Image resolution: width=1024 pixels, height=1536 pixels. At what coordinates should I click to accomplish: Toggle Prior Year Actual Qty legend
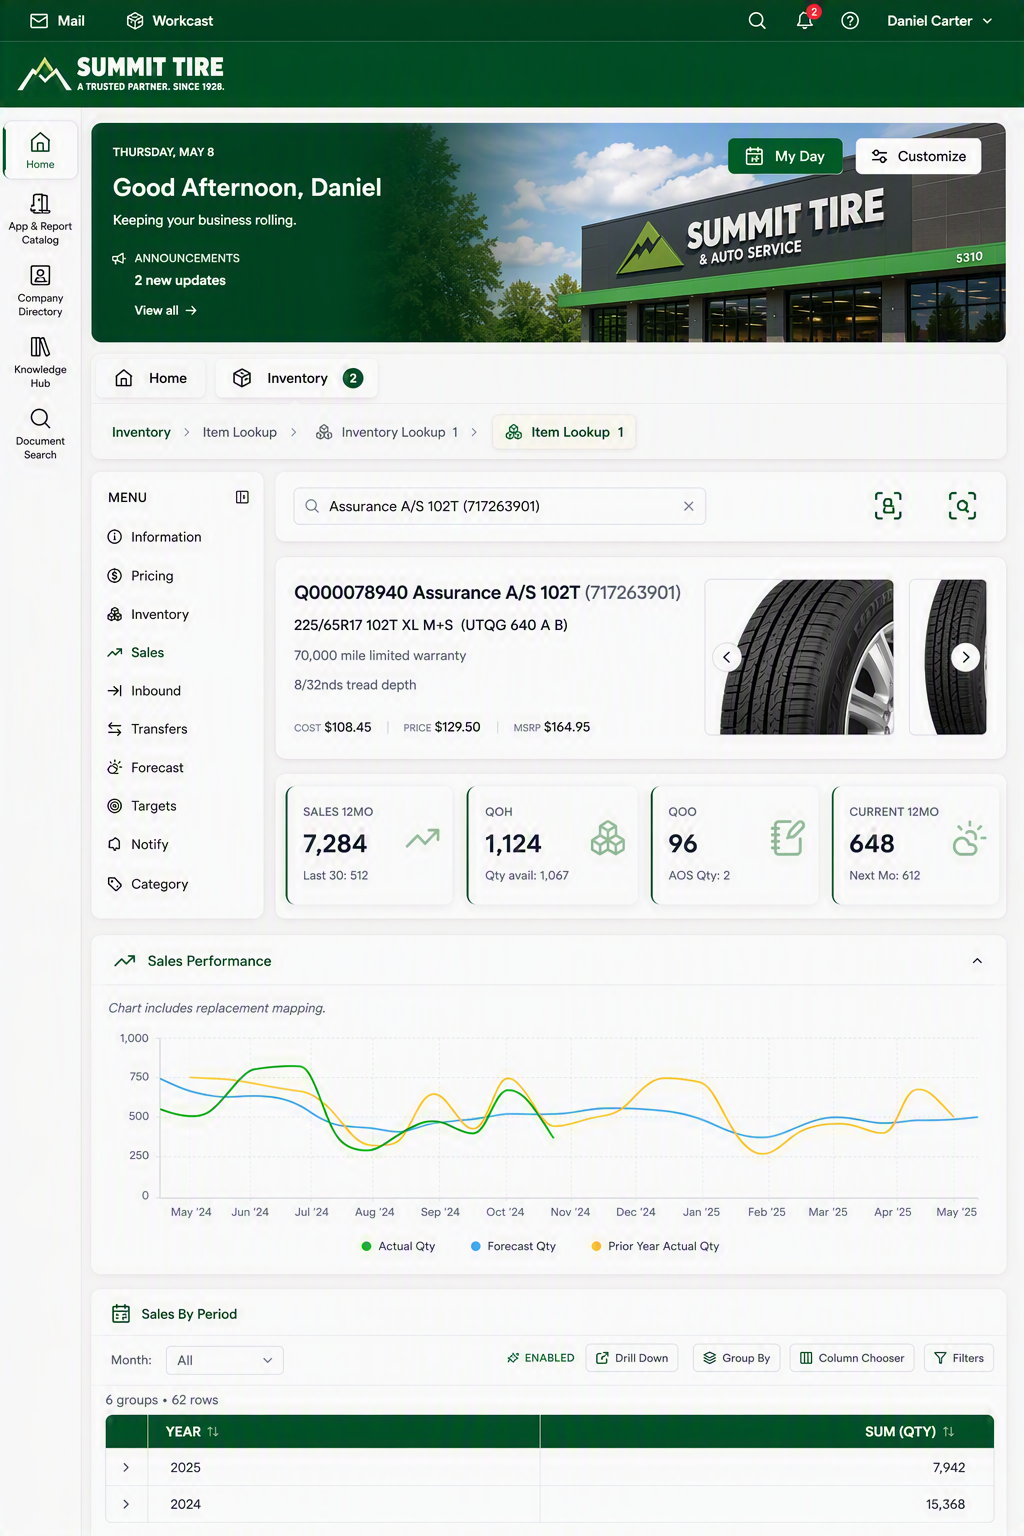[655, 1246]
